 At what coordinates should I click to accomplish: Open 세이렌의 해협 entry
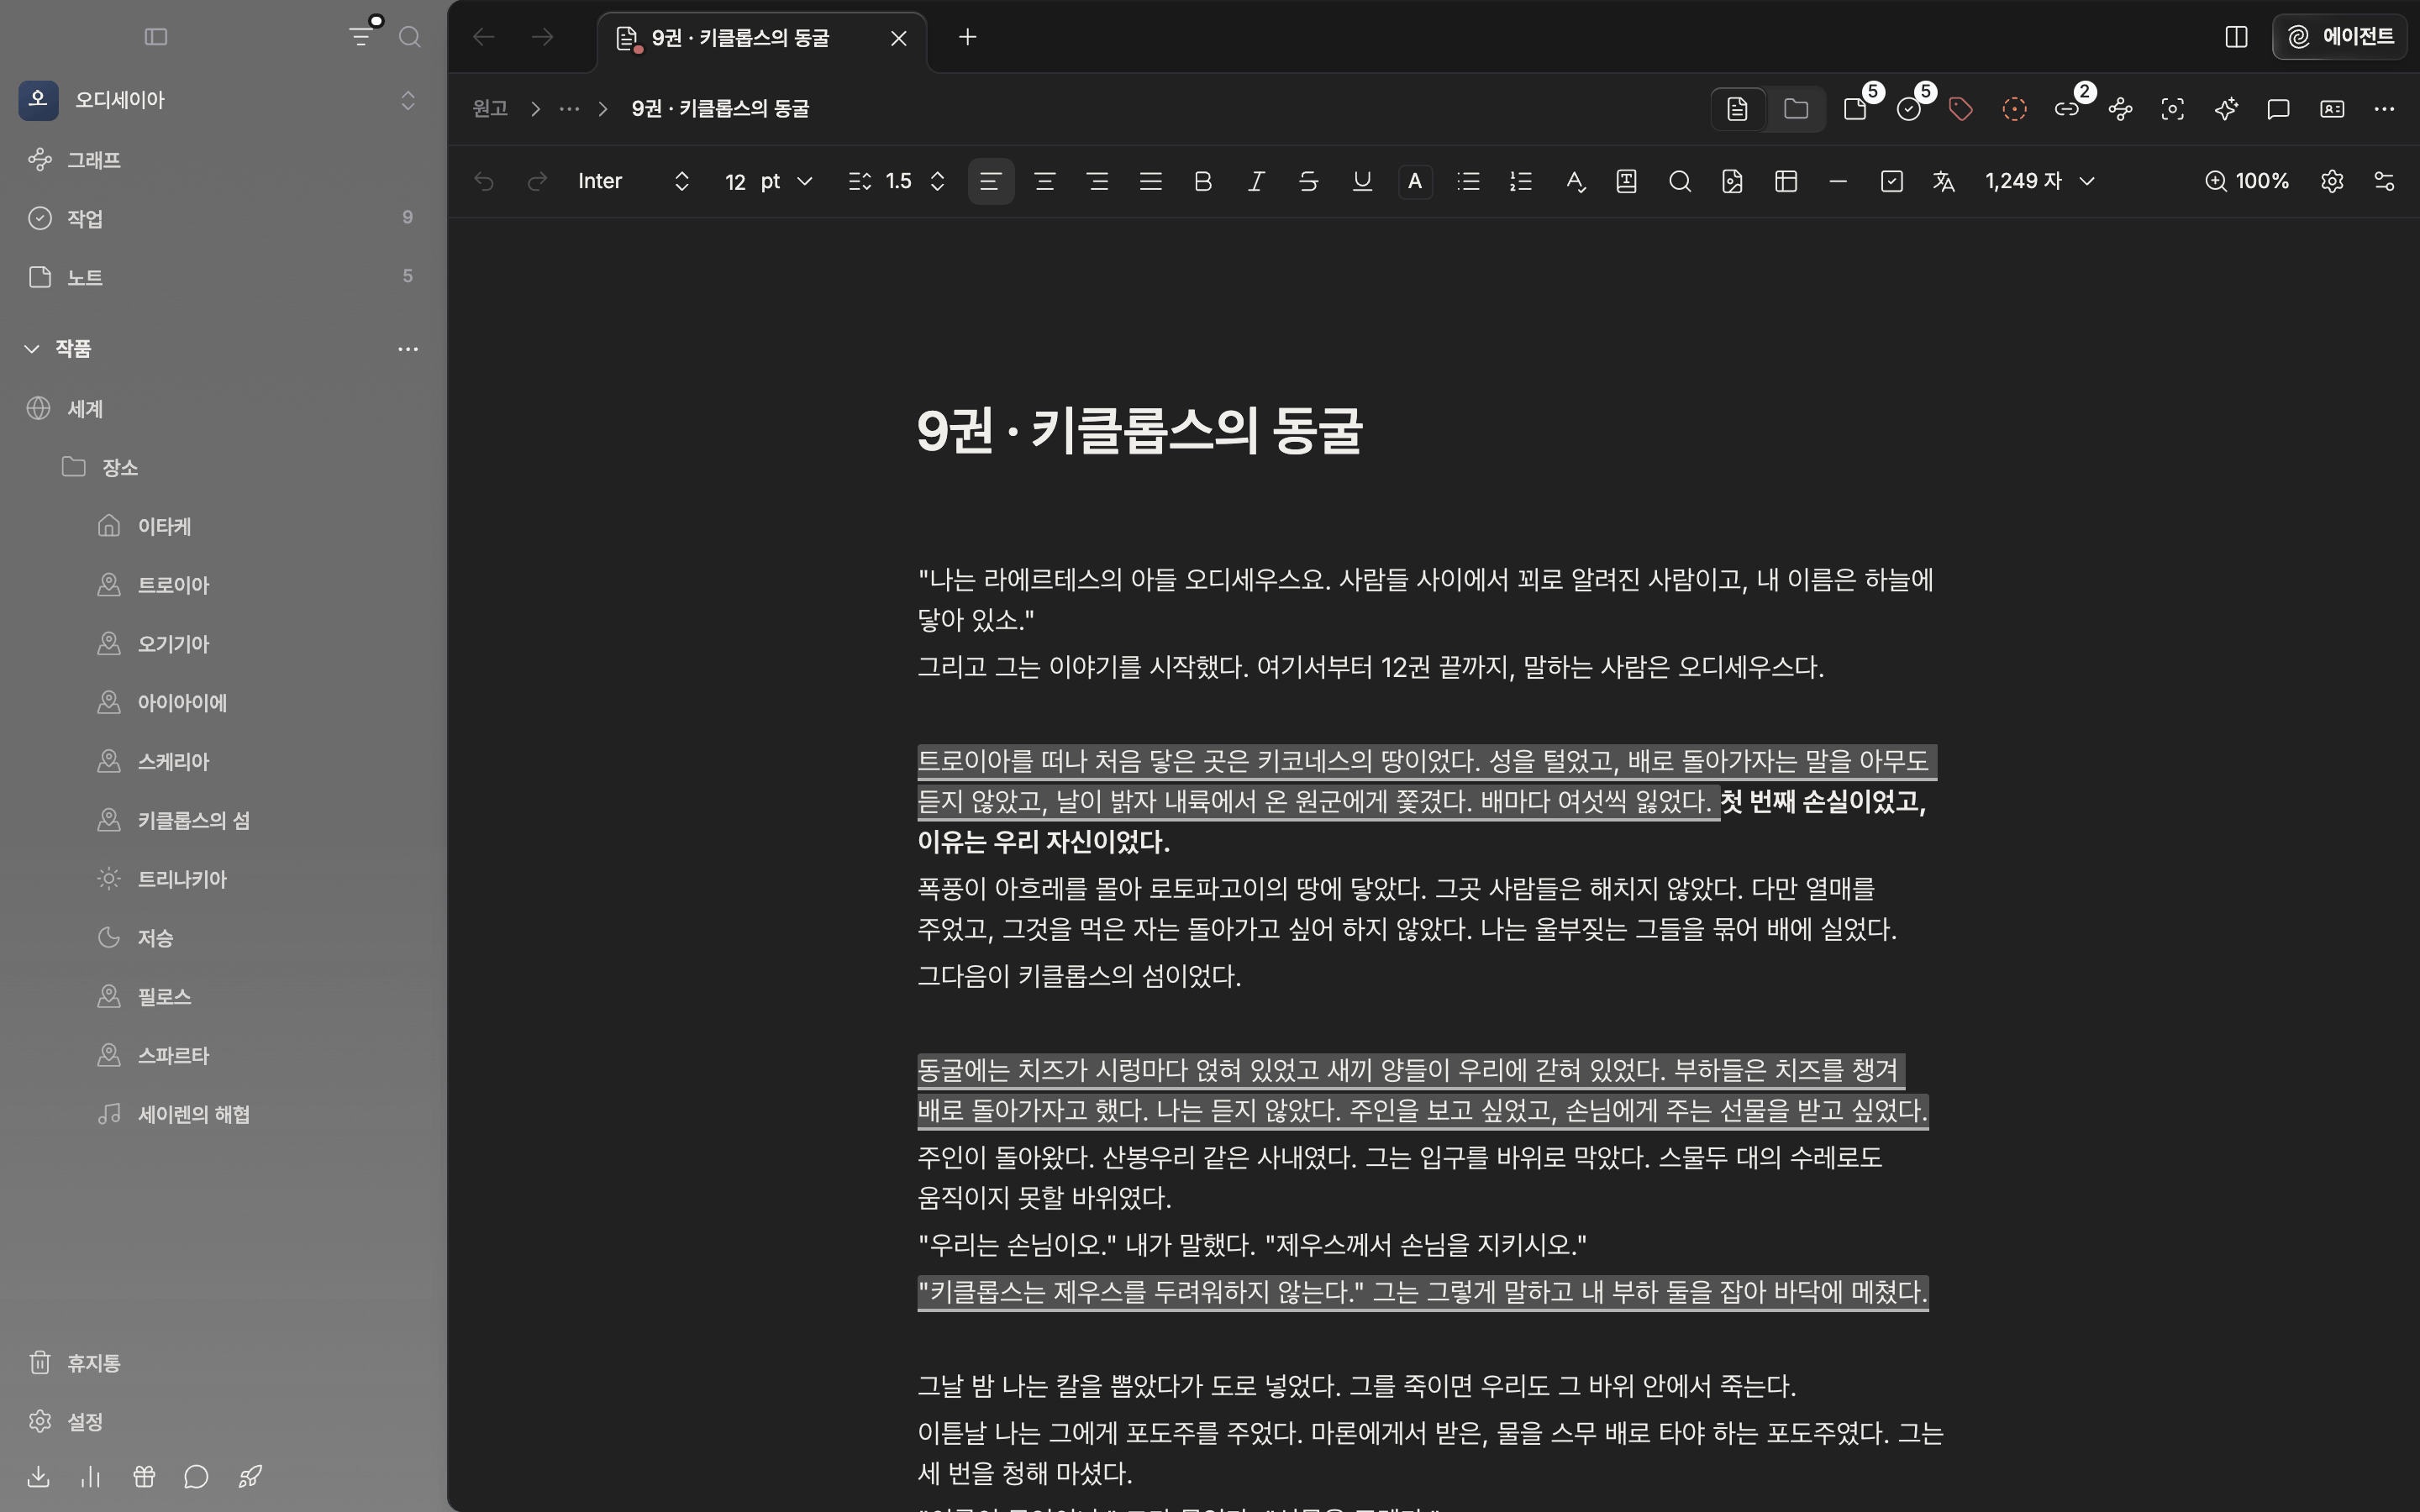click(x=222, y=1114)
